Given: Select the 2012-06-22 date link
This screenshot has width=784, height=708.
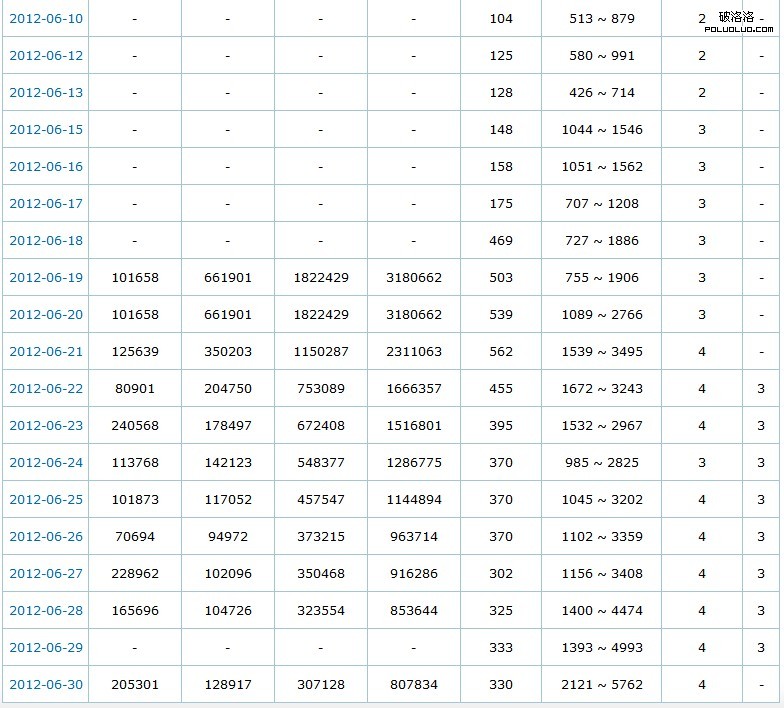Looking at the screenshot, I should [x=46, y=389].
